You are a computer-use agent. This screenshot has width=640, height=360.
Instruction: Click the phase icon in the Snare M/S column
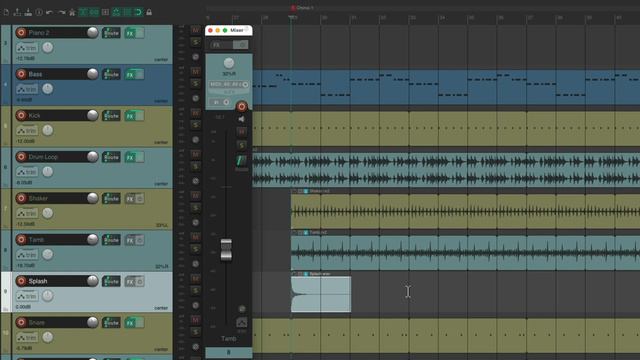[196, 347]
